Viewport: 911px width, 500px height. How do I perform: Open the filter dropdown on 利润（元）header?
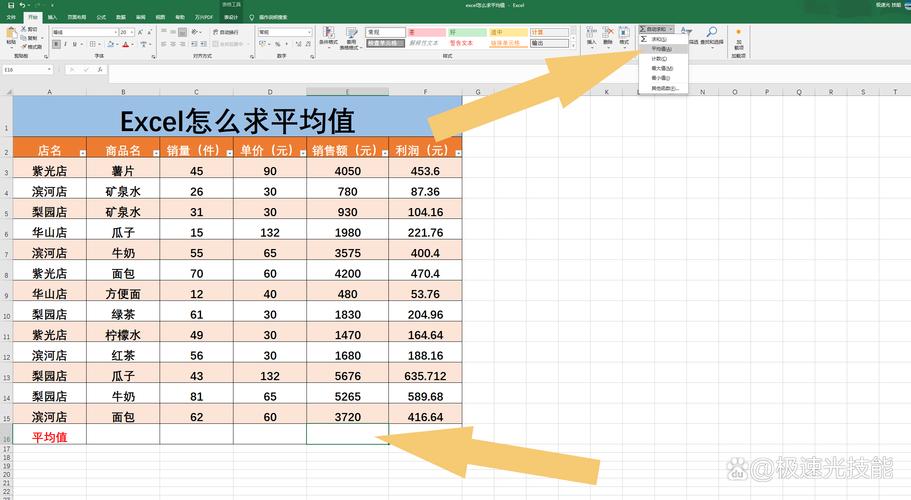coord(458,153)
